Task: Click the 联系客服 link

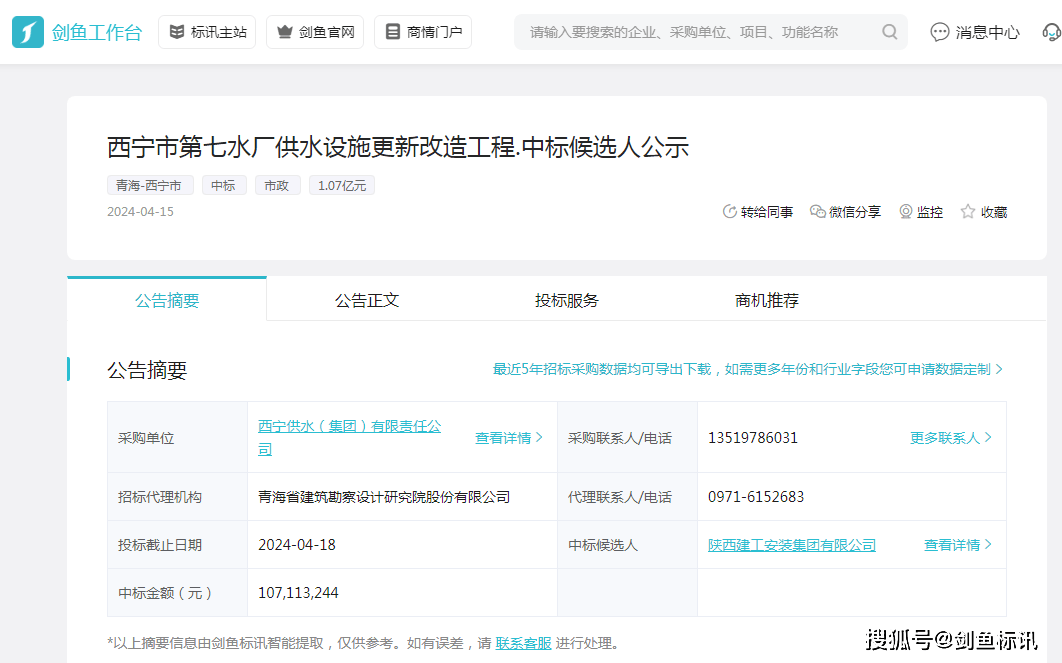Action: 523,643
